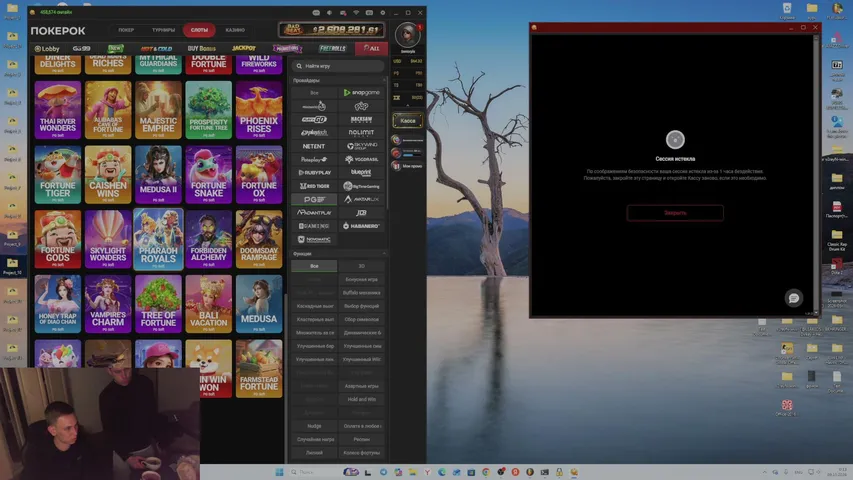
Task: Filter by Red Tiger provider logo
Action: (x=314, y=186)
